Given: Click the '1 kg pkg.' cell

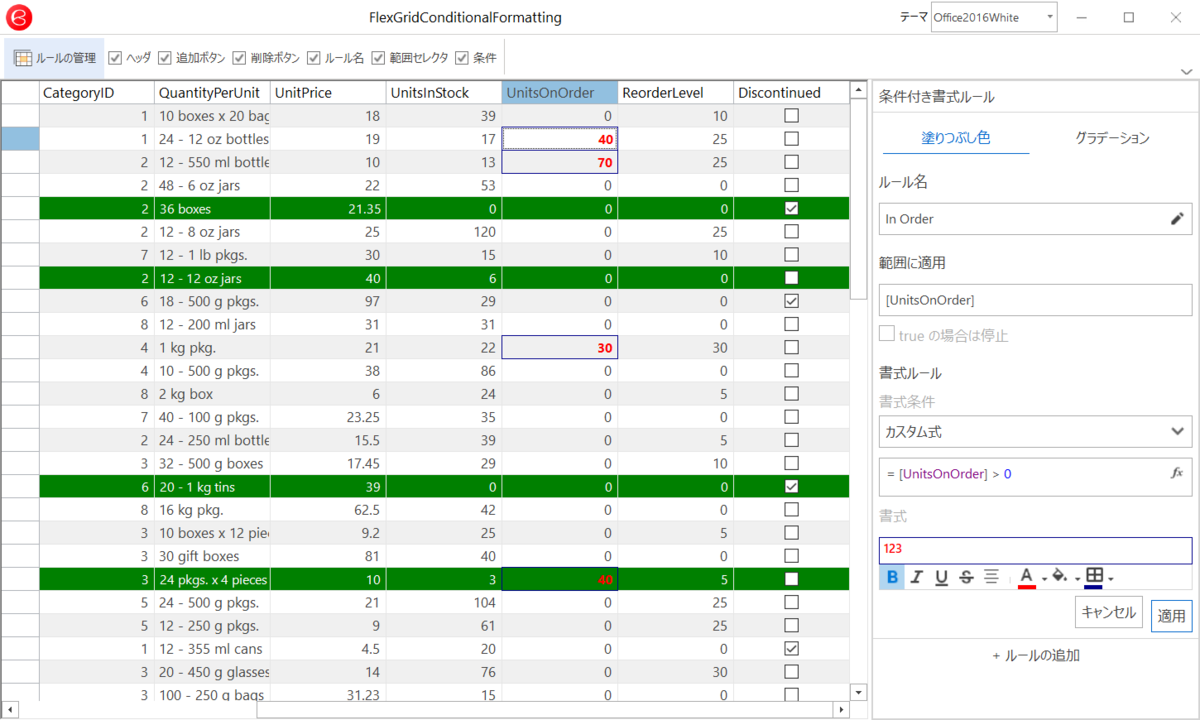Looking at the screenshot, I should coord(212,347).
